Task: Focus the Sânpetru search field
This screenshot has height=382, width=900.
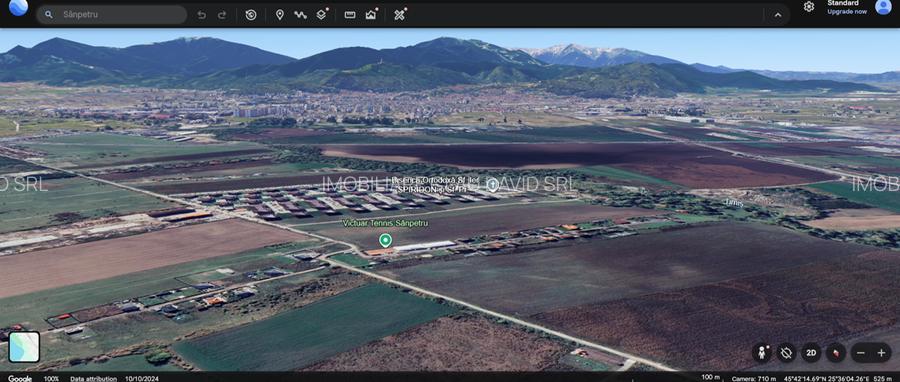Action: tap(112, 14)
